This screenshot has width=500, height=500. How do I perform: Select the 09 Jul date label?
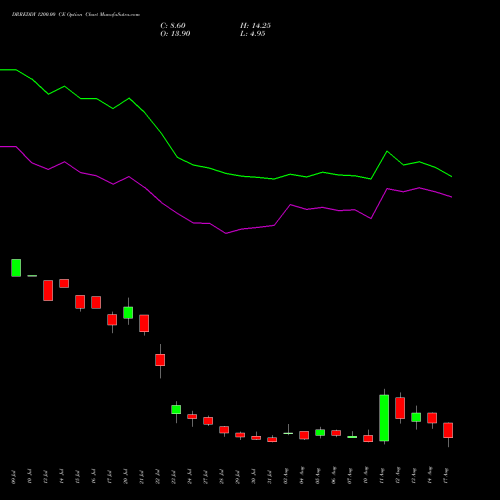coord(13,477)
